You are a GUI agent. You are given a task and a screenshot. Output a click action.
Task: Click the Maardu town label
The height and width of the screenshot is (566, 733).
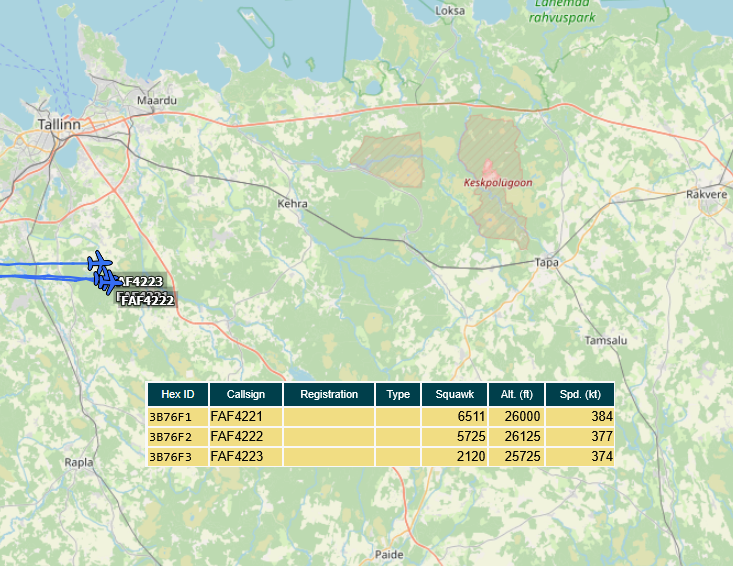coord(157,100)
